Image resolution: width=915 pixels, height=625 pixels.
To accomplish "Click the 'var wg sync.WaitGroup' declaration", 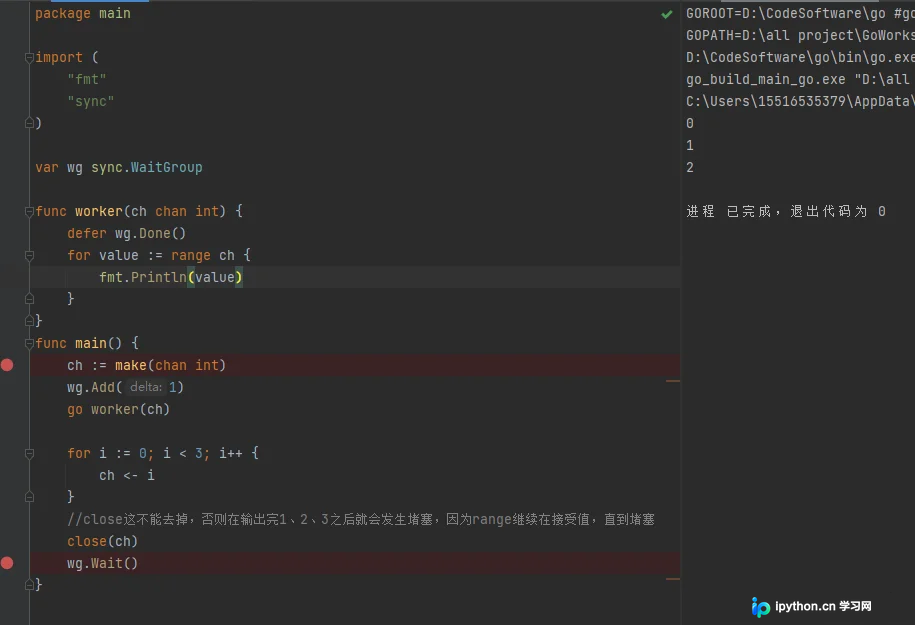I will [119, 167].
